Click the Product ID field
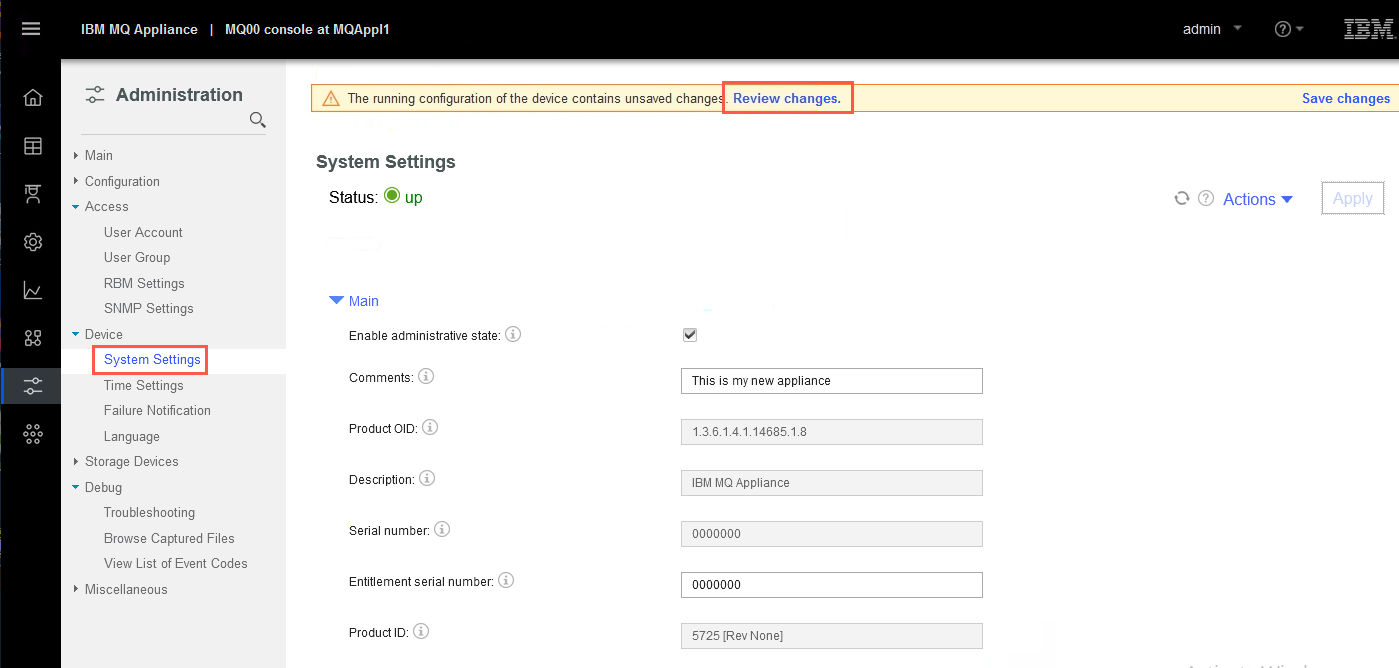Screen dimensions: 1399x668 pyautogui.click(x=832, y=636)
